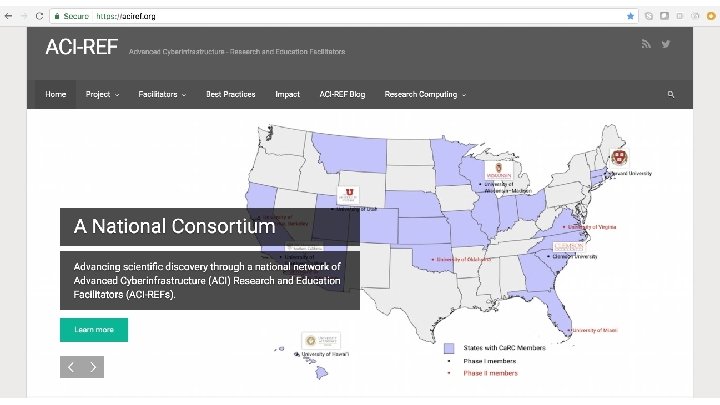This screenshot has height=405, width=720.
Task: Expand the Research Computing dropdown menu
Action: pos(425,94)
